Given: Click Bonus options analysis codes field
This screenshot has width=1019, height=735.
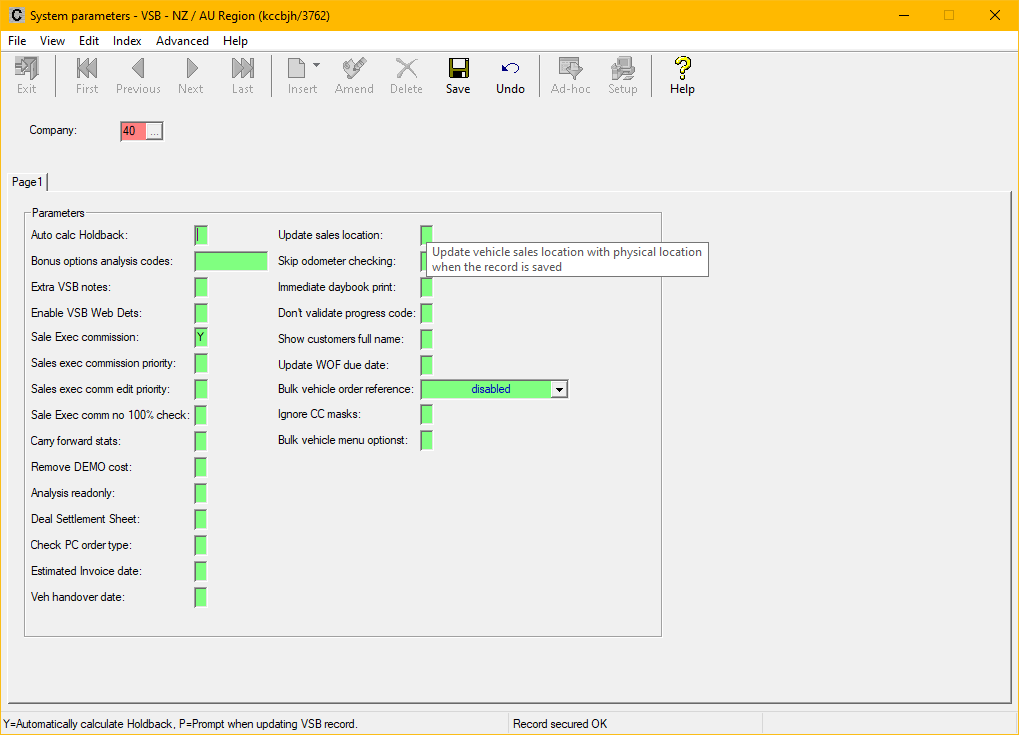Looking at the screenshot, I should (231, 261).
